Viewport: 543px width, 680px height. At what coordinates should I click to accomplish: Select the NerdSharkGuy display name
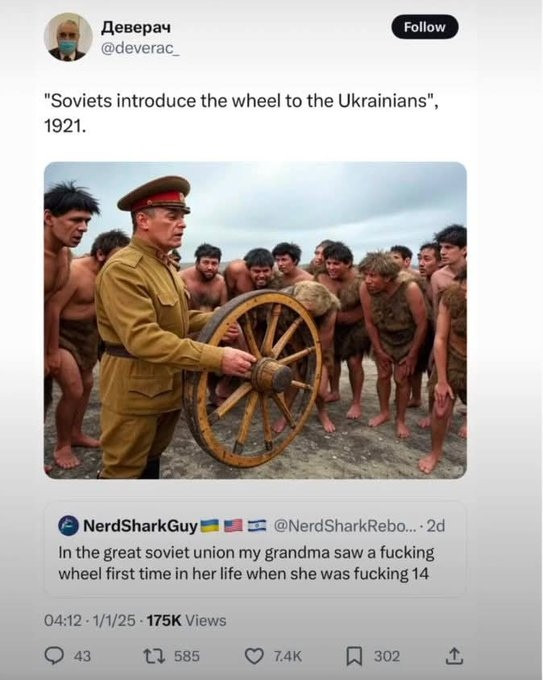coord(140,526)
